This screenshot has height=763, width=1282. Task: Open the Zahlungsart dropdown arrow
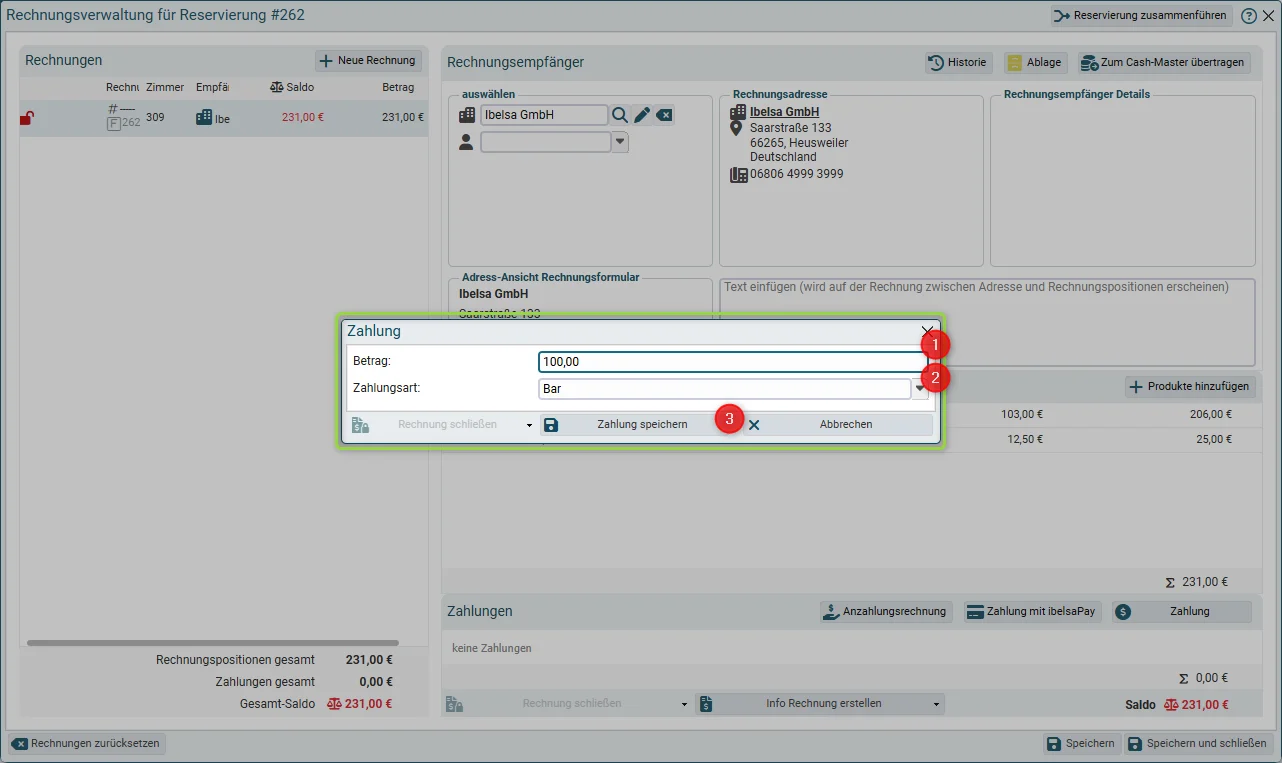(x=920, y=389)
